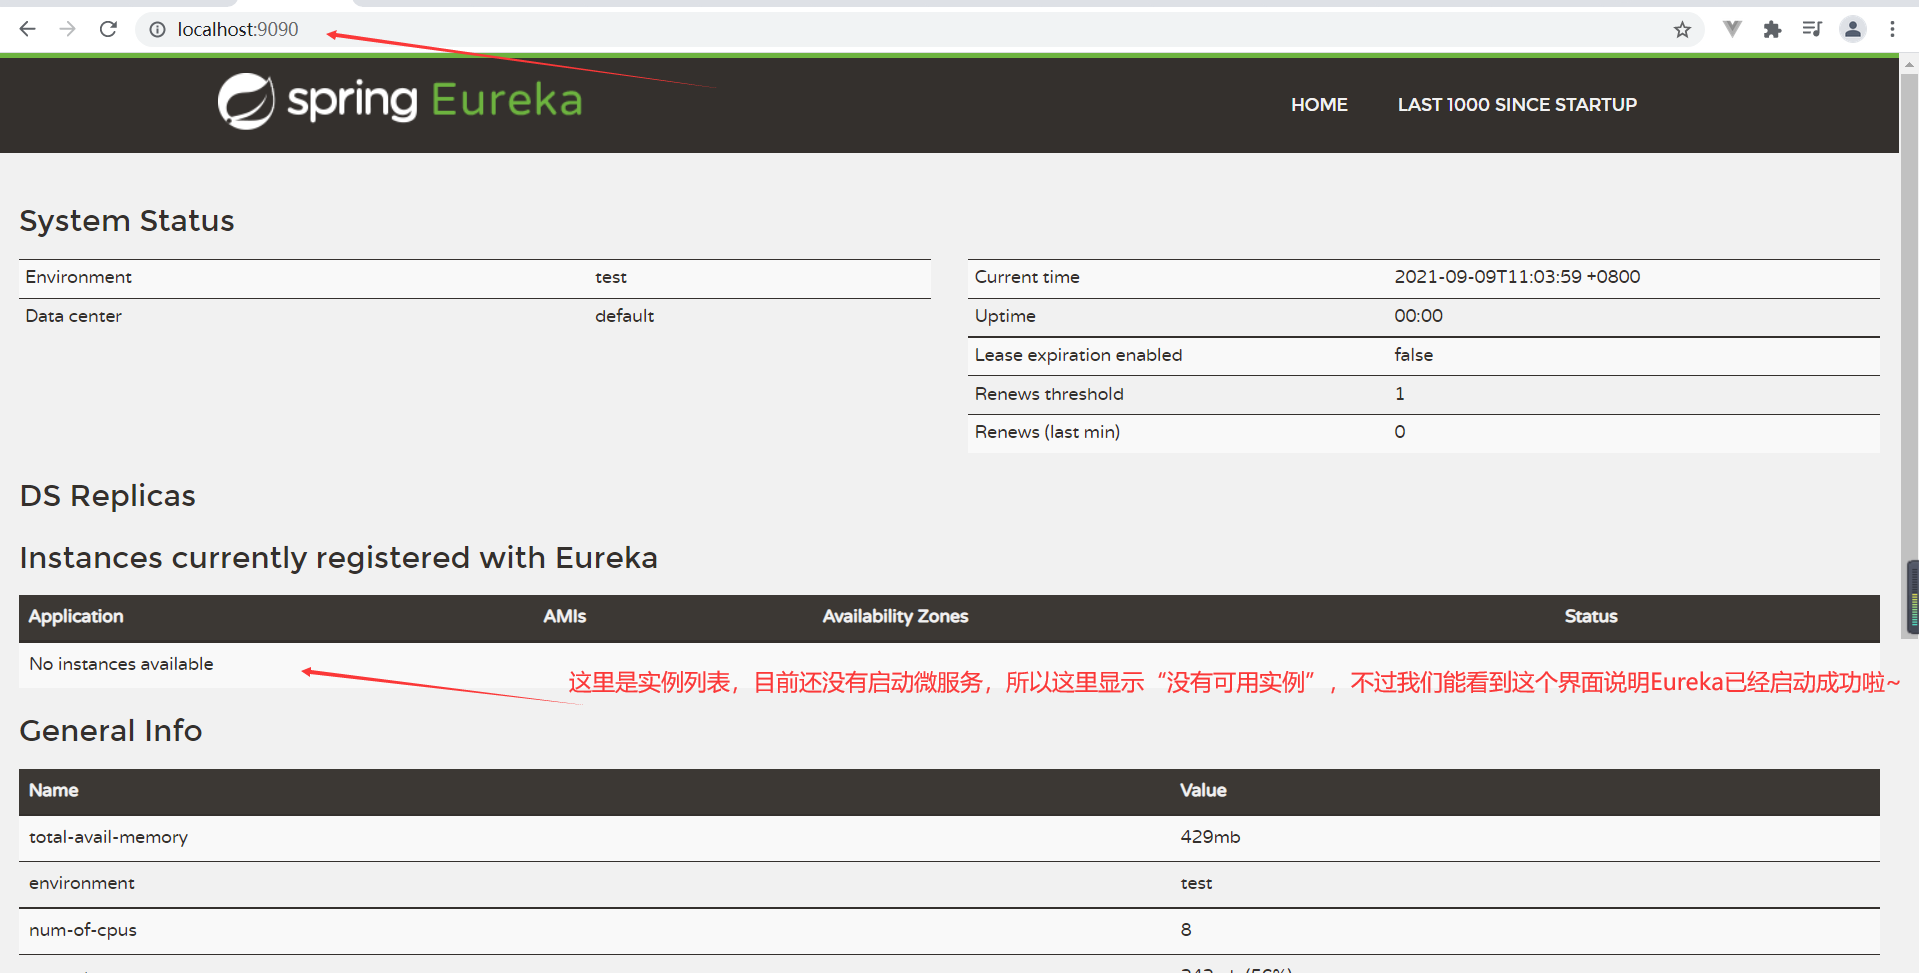
Task: Click the browser forward arrow
Action: pyautogui.click(x=67, y=29)
